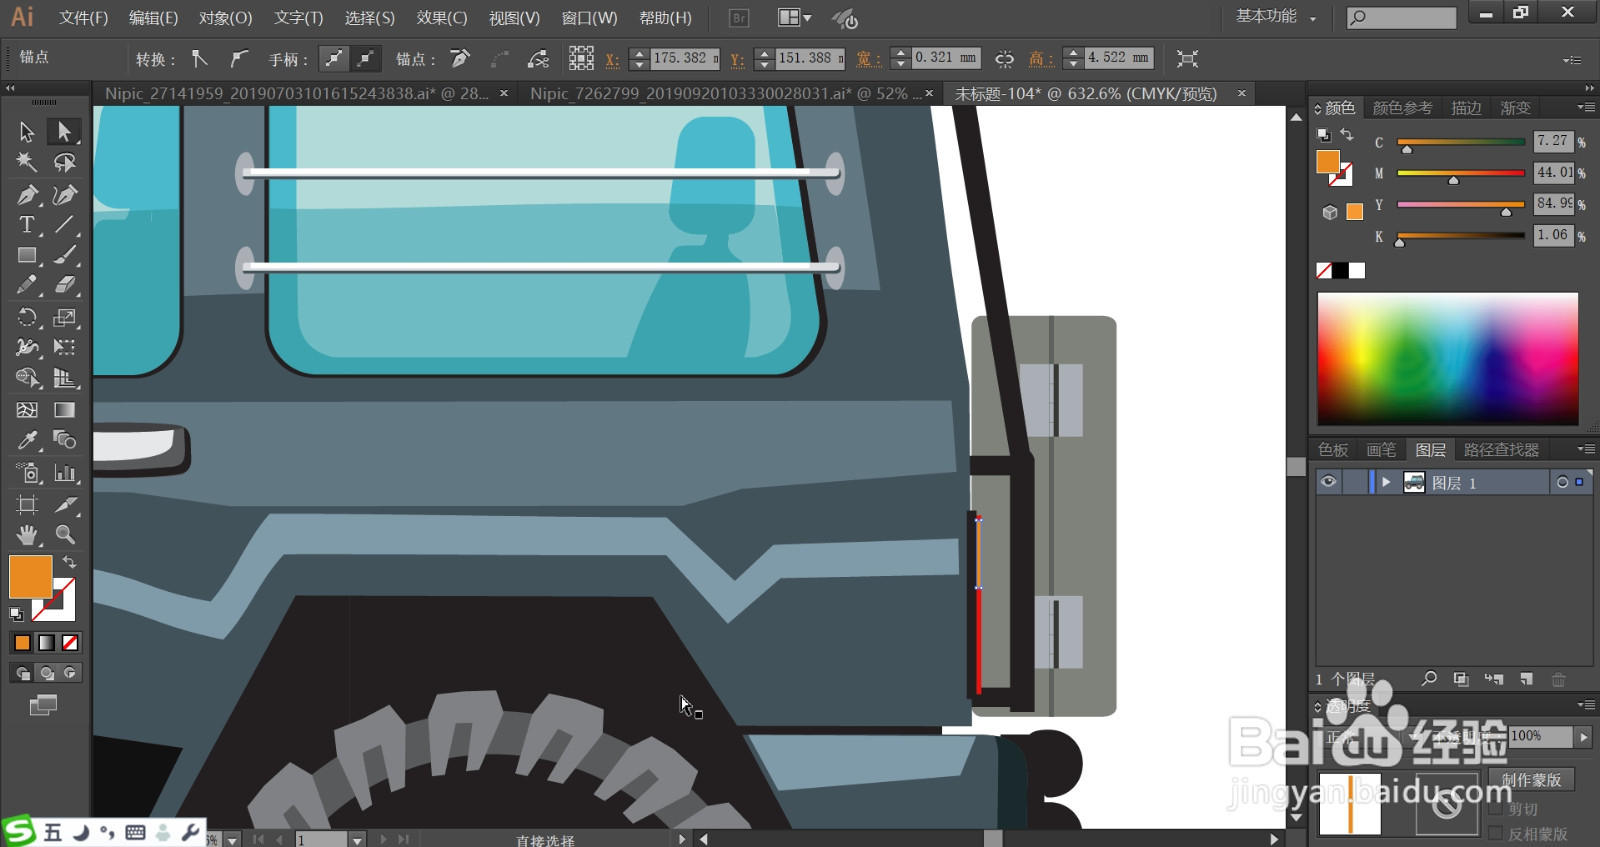Open the 效果(C) menu

pyautogui.click(x=442, y=18)
